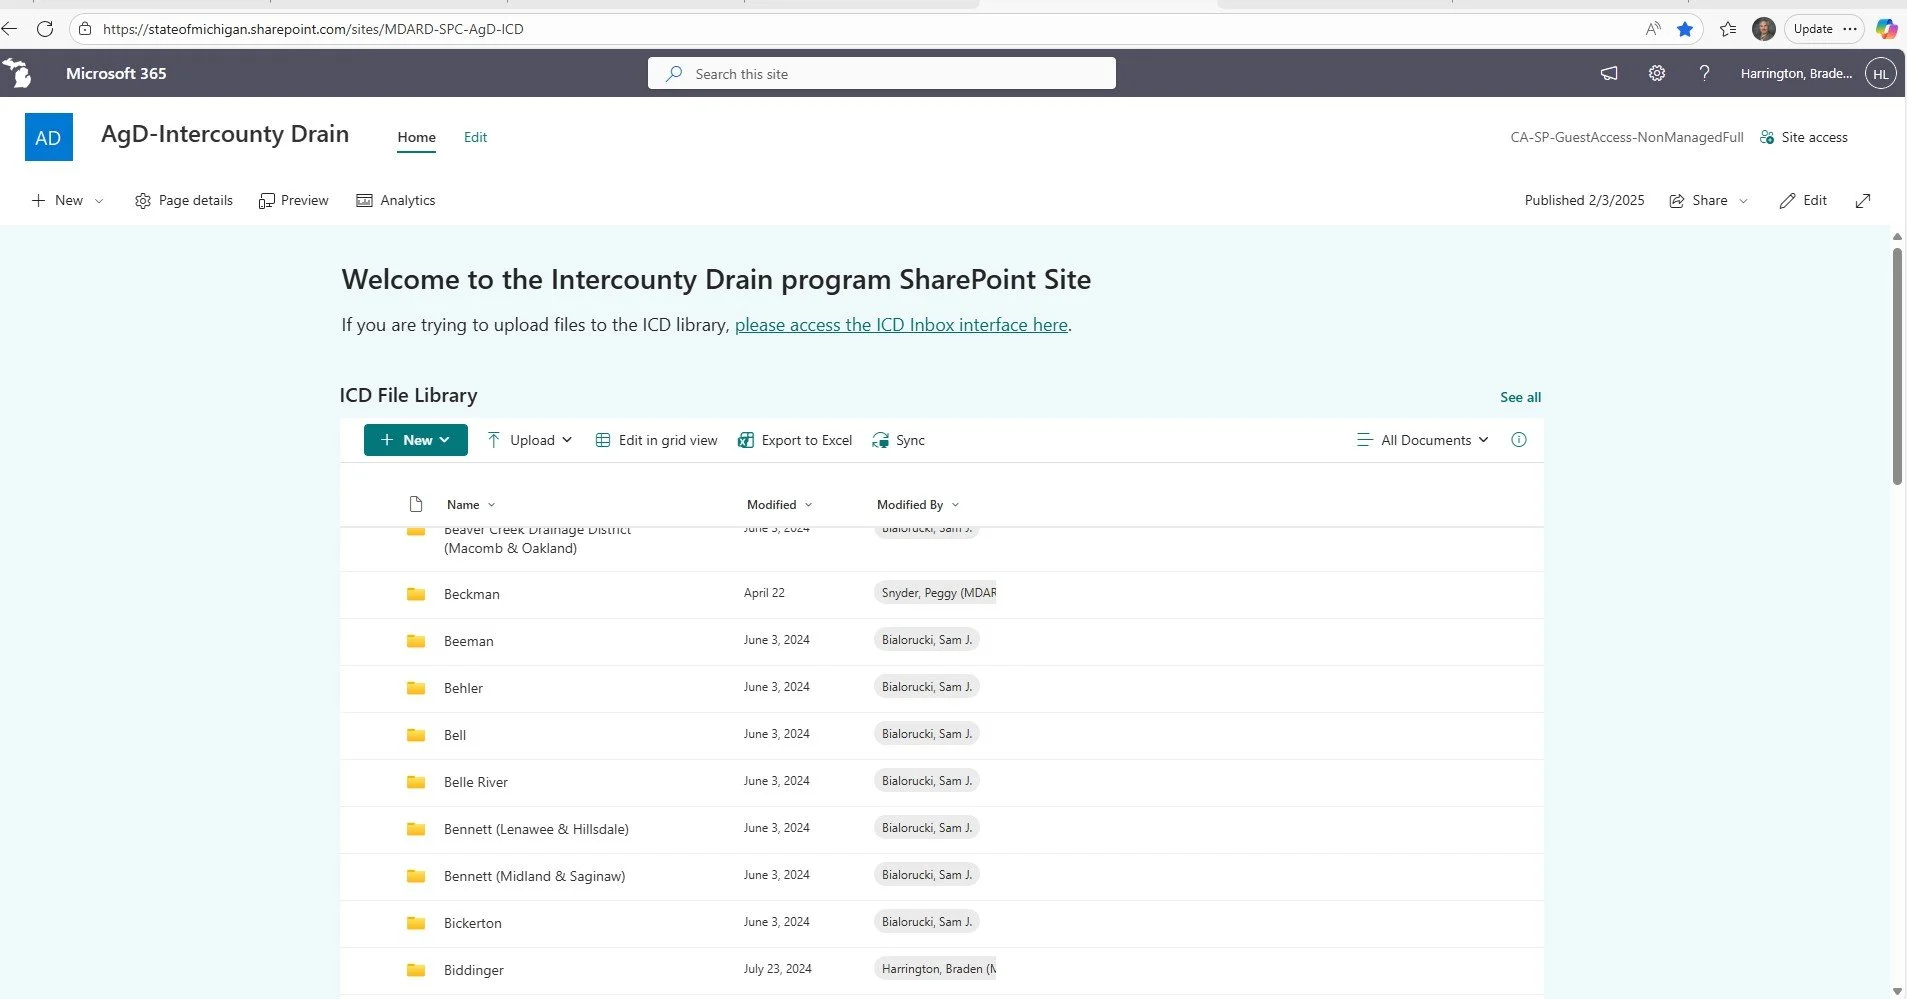Open the Edit page tab
The image size is (1907, 999).
point(475,137)
